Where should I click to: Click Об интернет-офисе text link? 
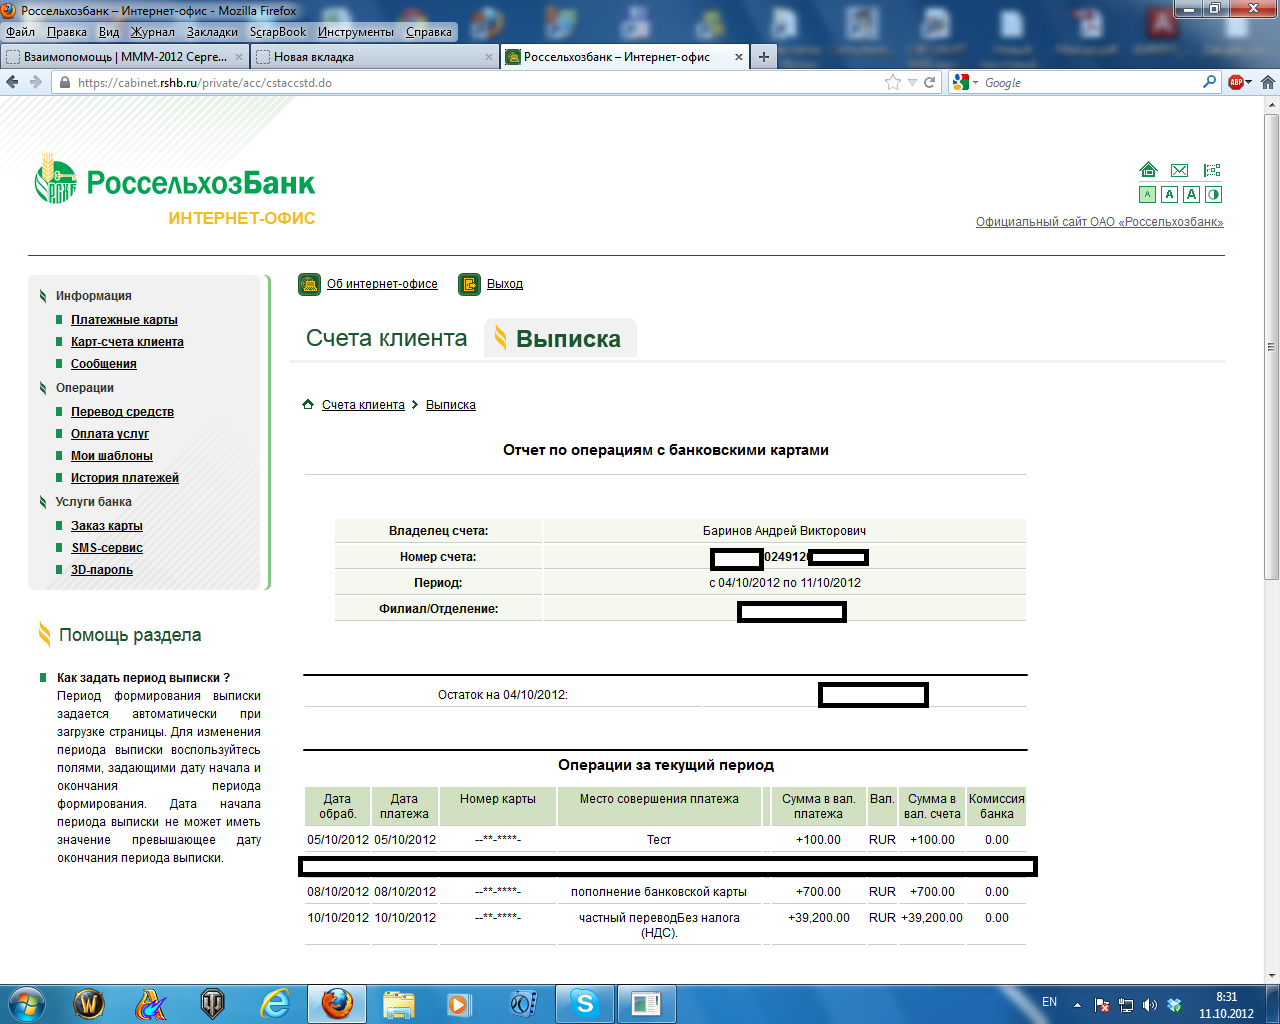point(382,284)
